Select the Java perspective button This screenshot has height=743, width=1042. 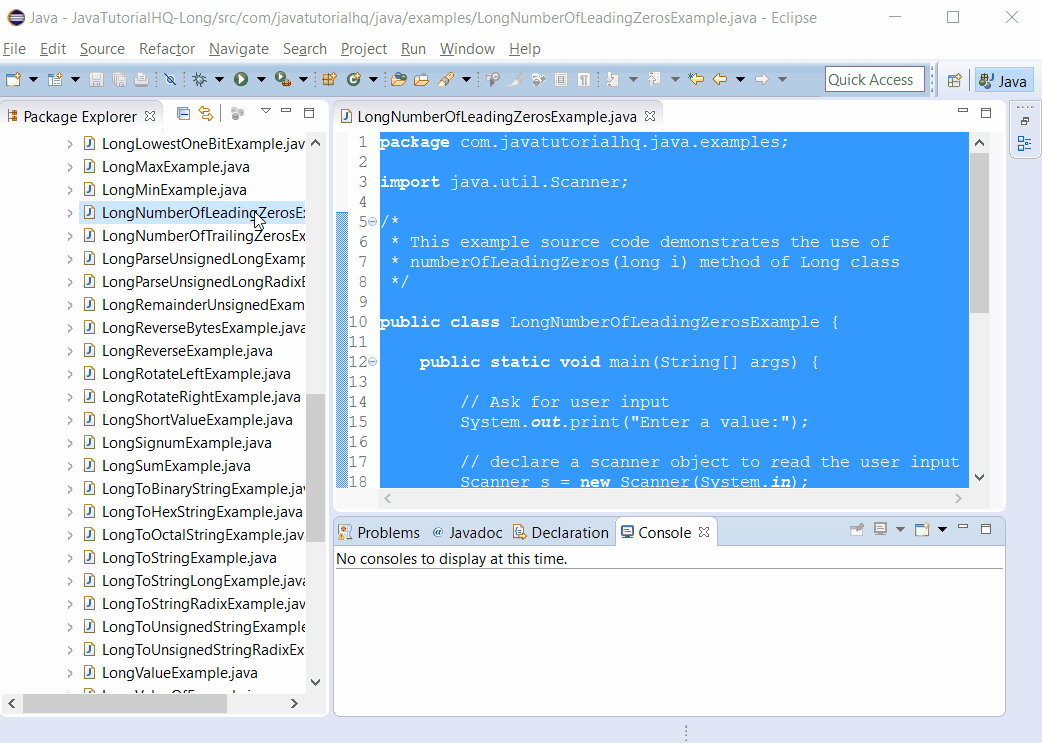pos(1004,80)
